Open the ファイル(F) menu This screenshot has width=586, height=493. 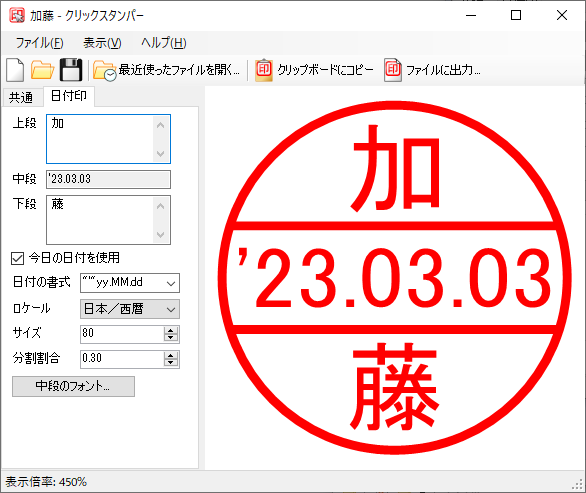(39, 43)
